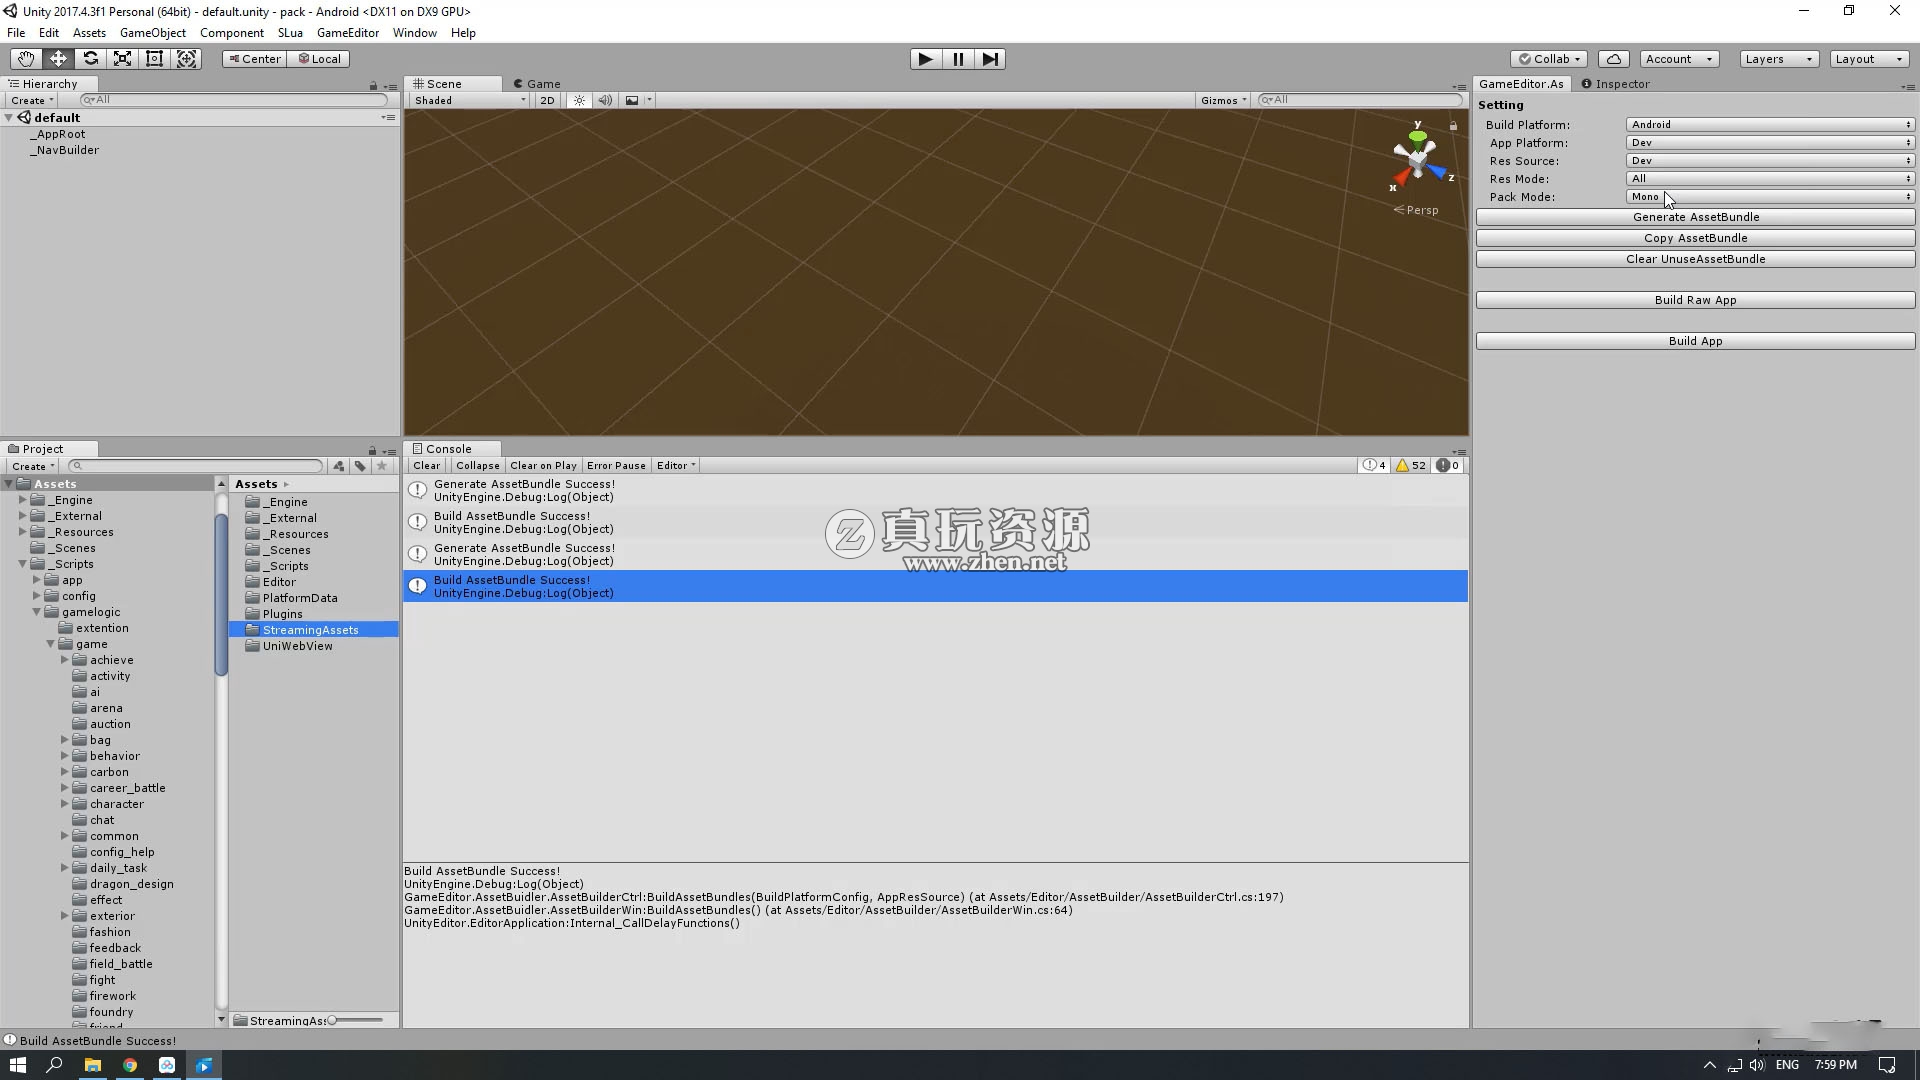Start Play mode with the Play button
Screen dimensions: 1920x1080
(926, 59)
